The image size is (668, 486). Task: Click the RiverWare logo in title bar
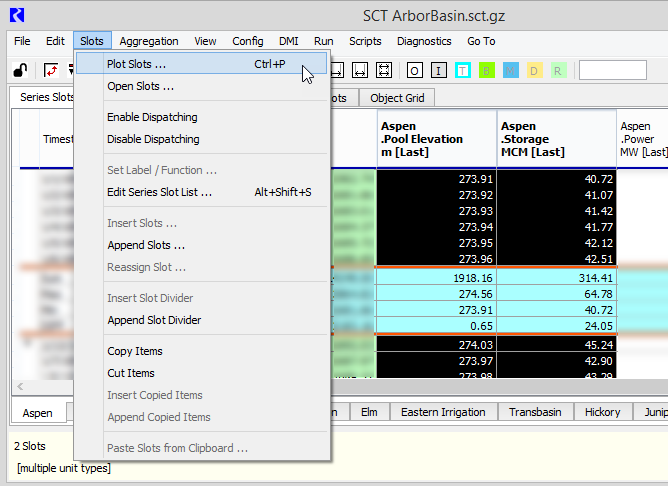coord(17,15)
